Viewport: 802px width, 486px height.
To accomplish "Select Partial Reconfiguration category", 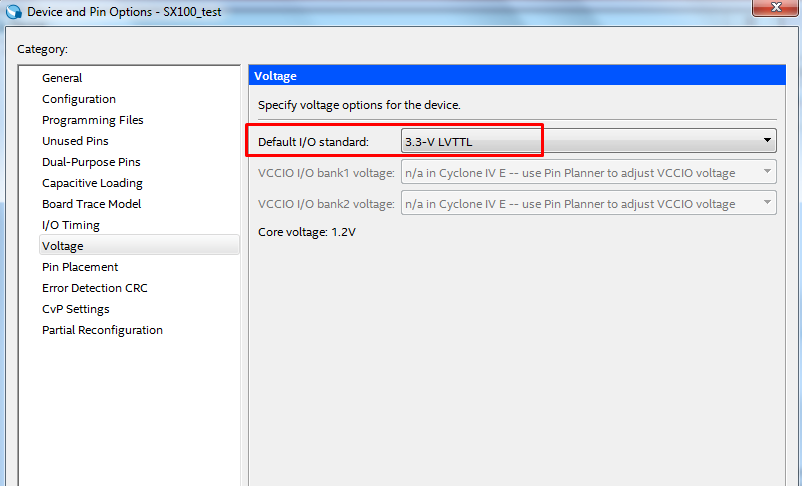I will pos(102,329).
